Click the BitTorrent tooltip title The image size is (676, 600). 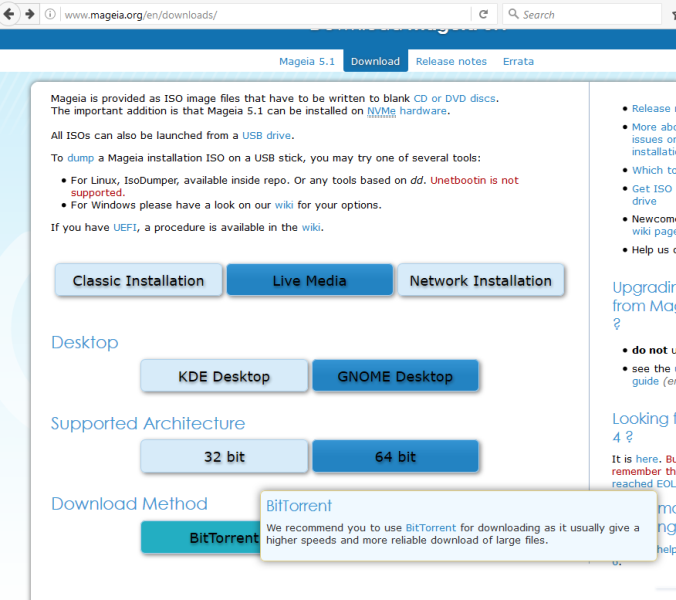[x=299, y=506]
